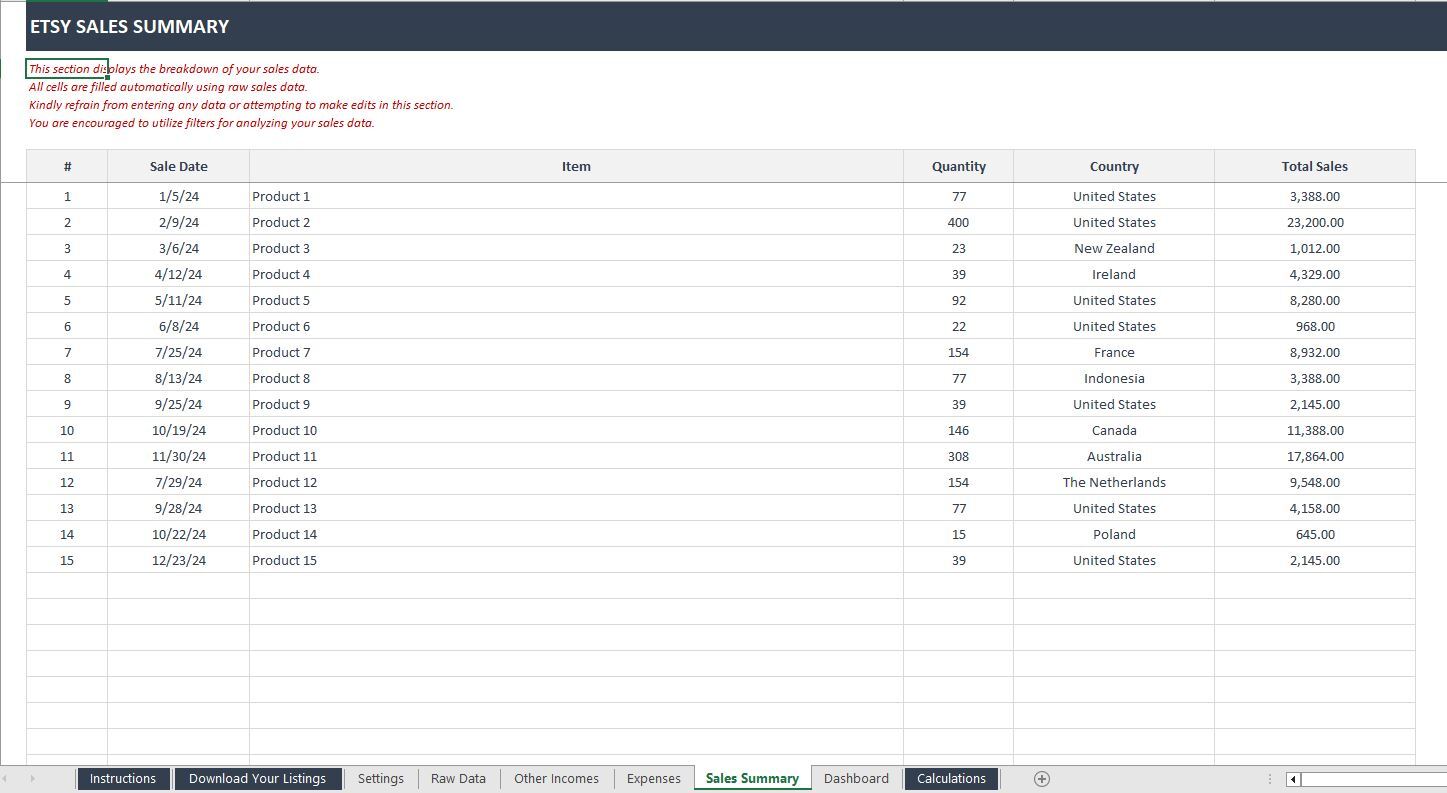
Task: Select total sales 8,932.00
Action: click(1314, 353)
